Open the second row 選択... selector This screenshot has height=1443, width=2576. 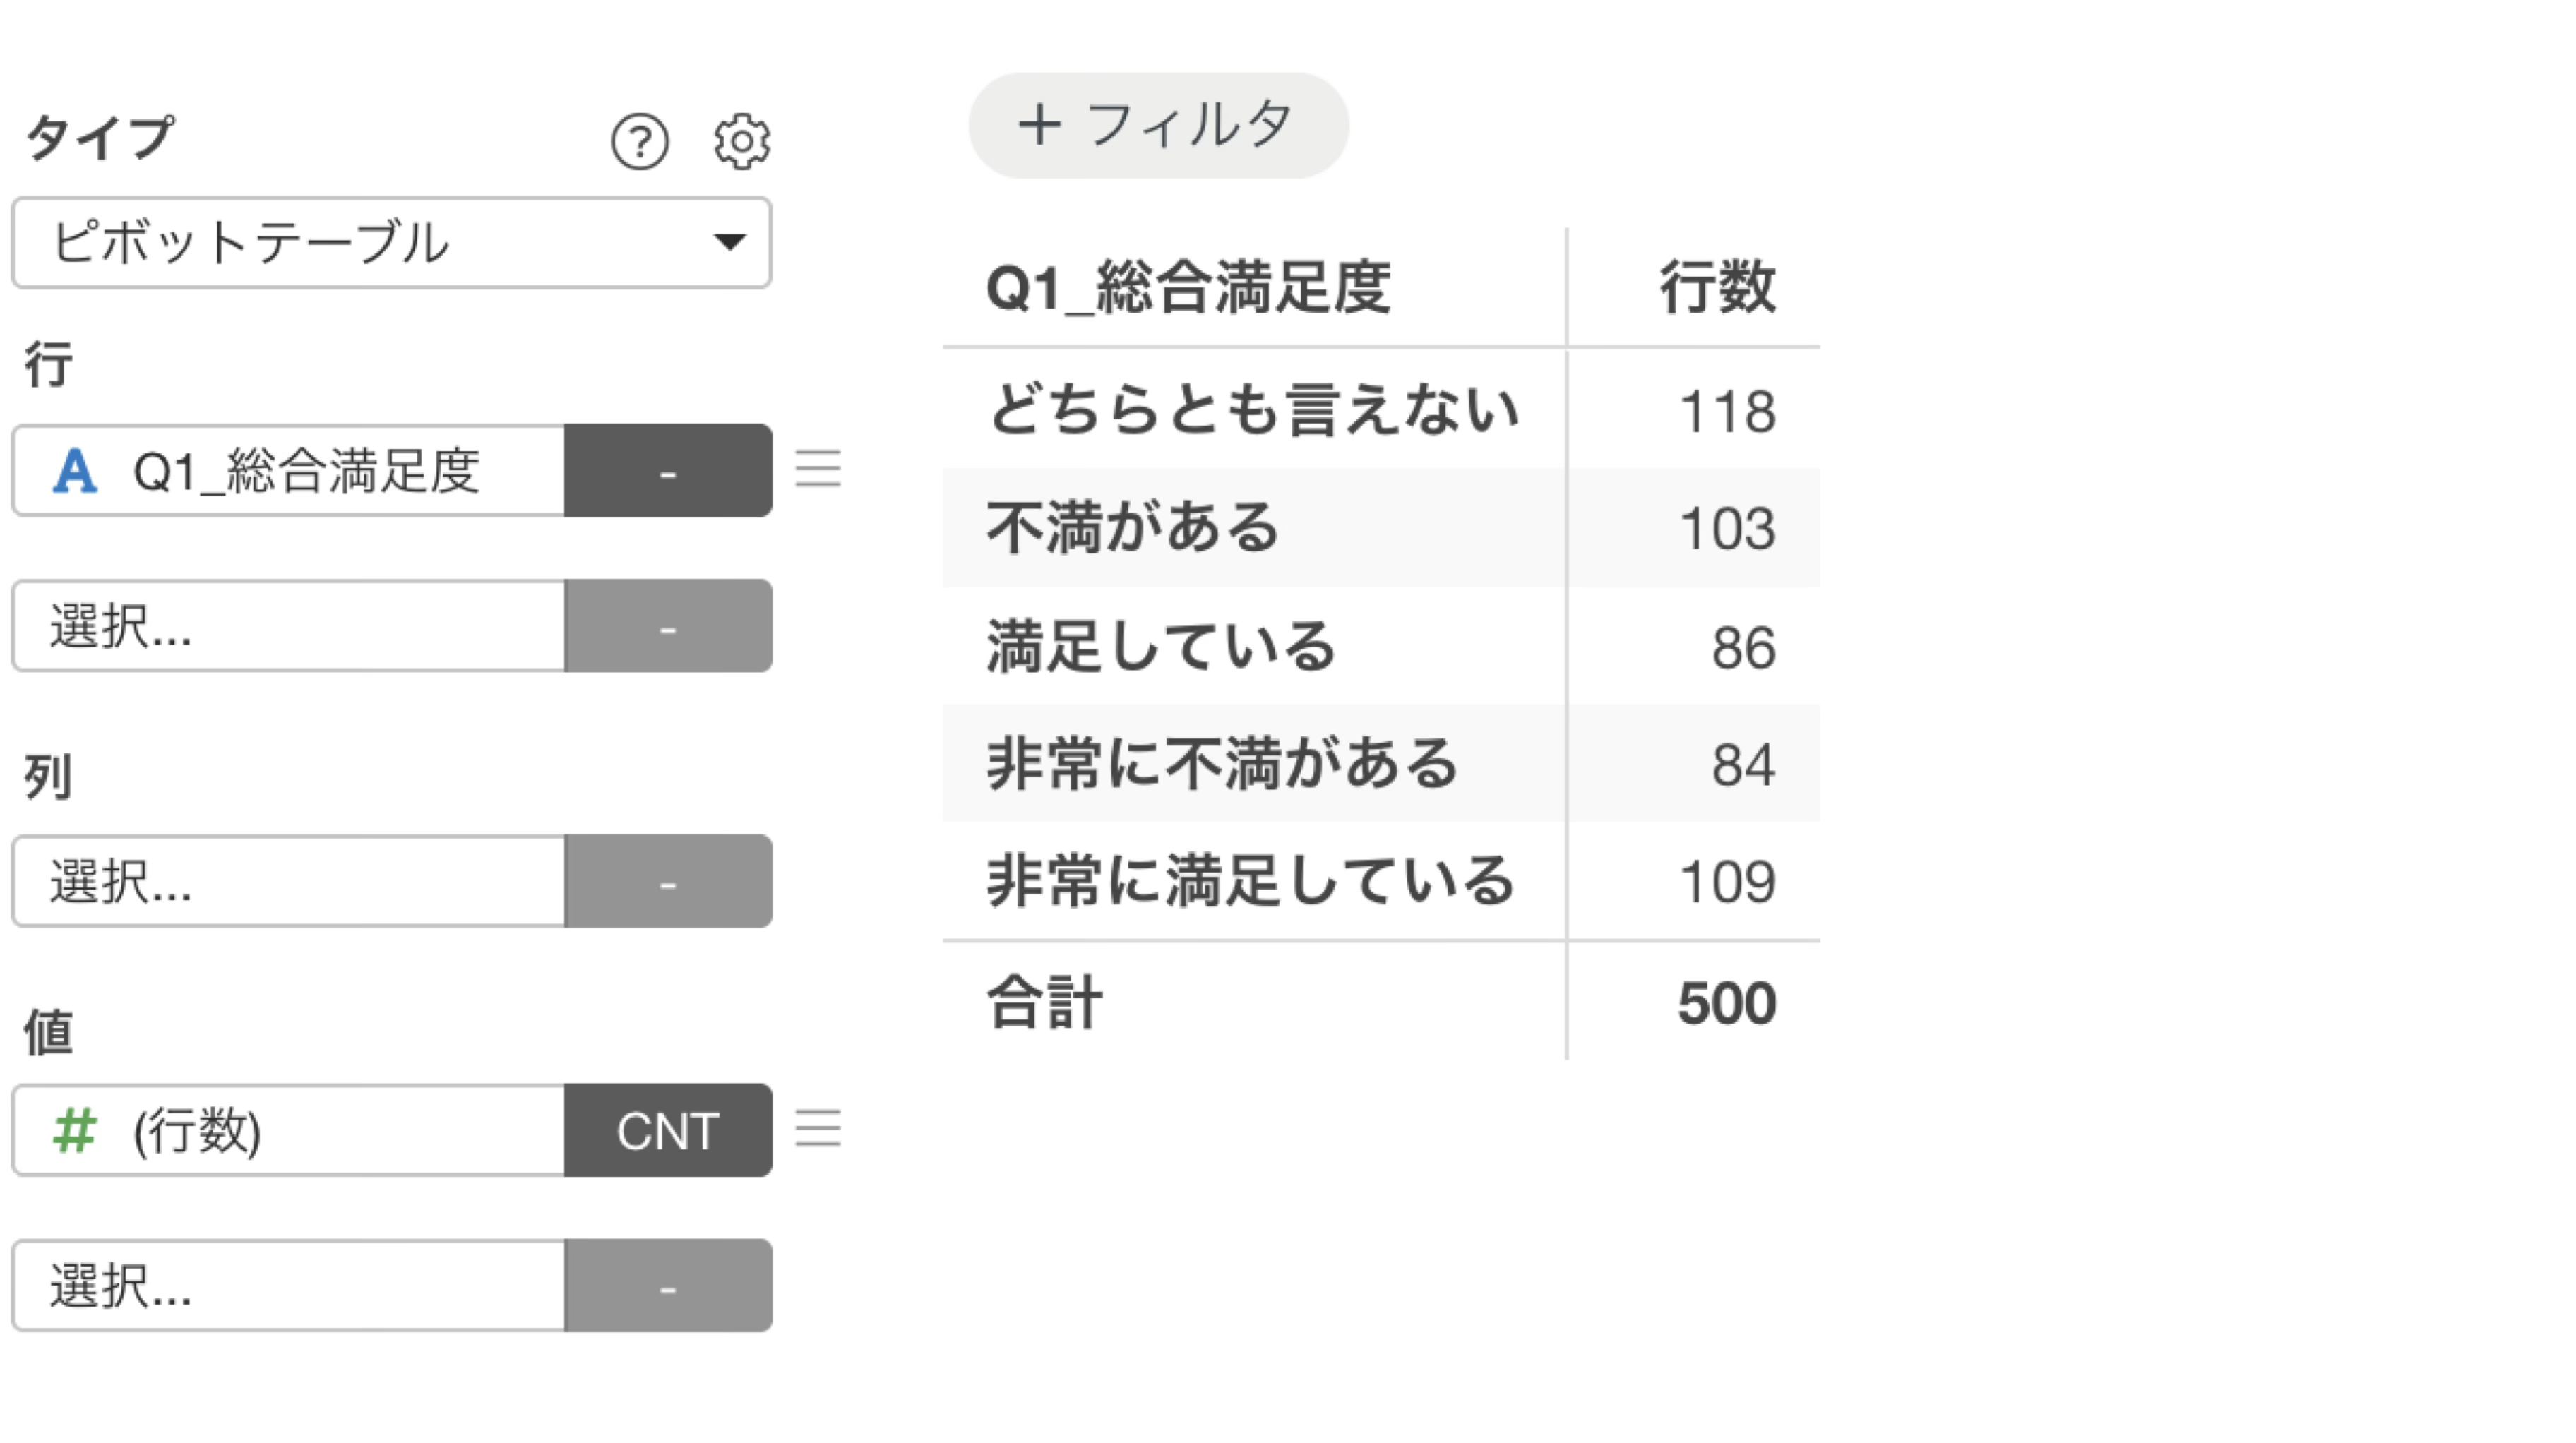coord(289,626)
